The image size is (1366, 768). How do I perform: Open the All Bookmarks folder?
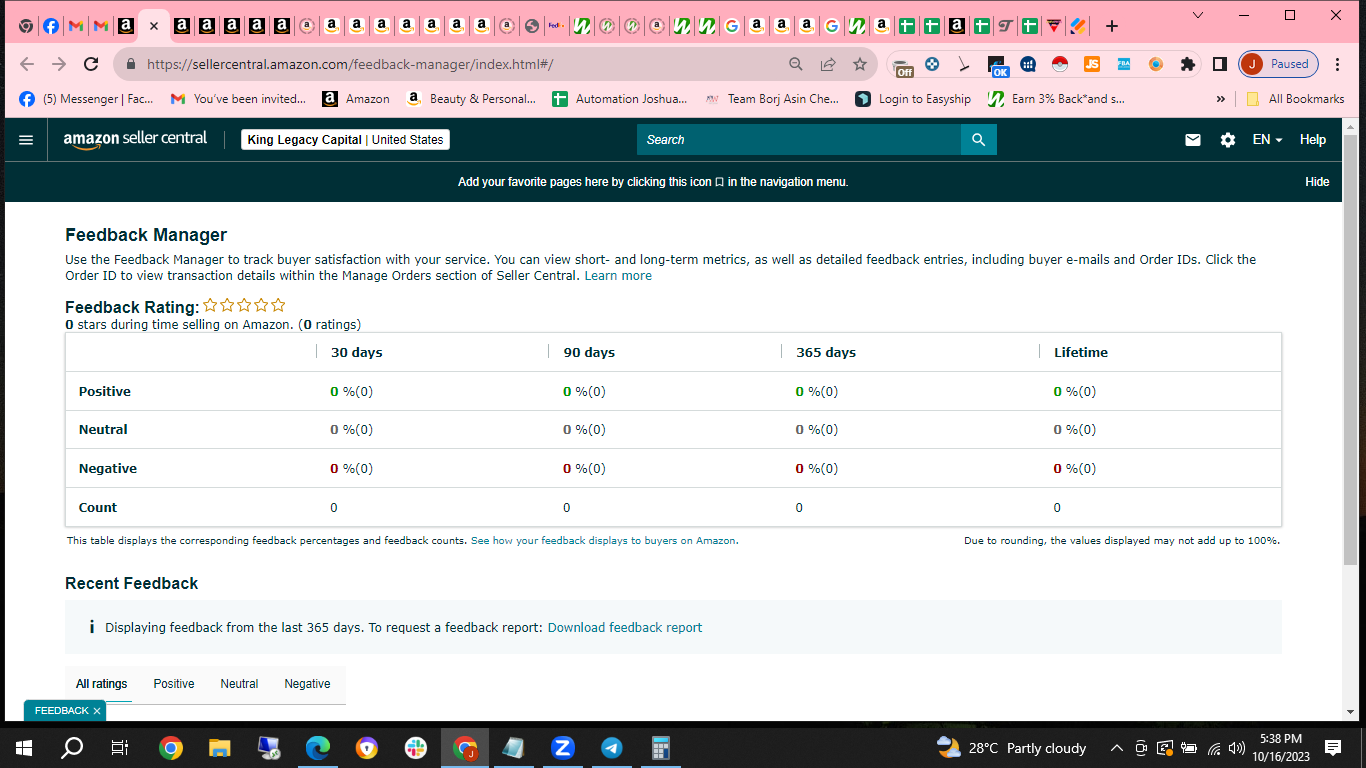click(1295, 99)
